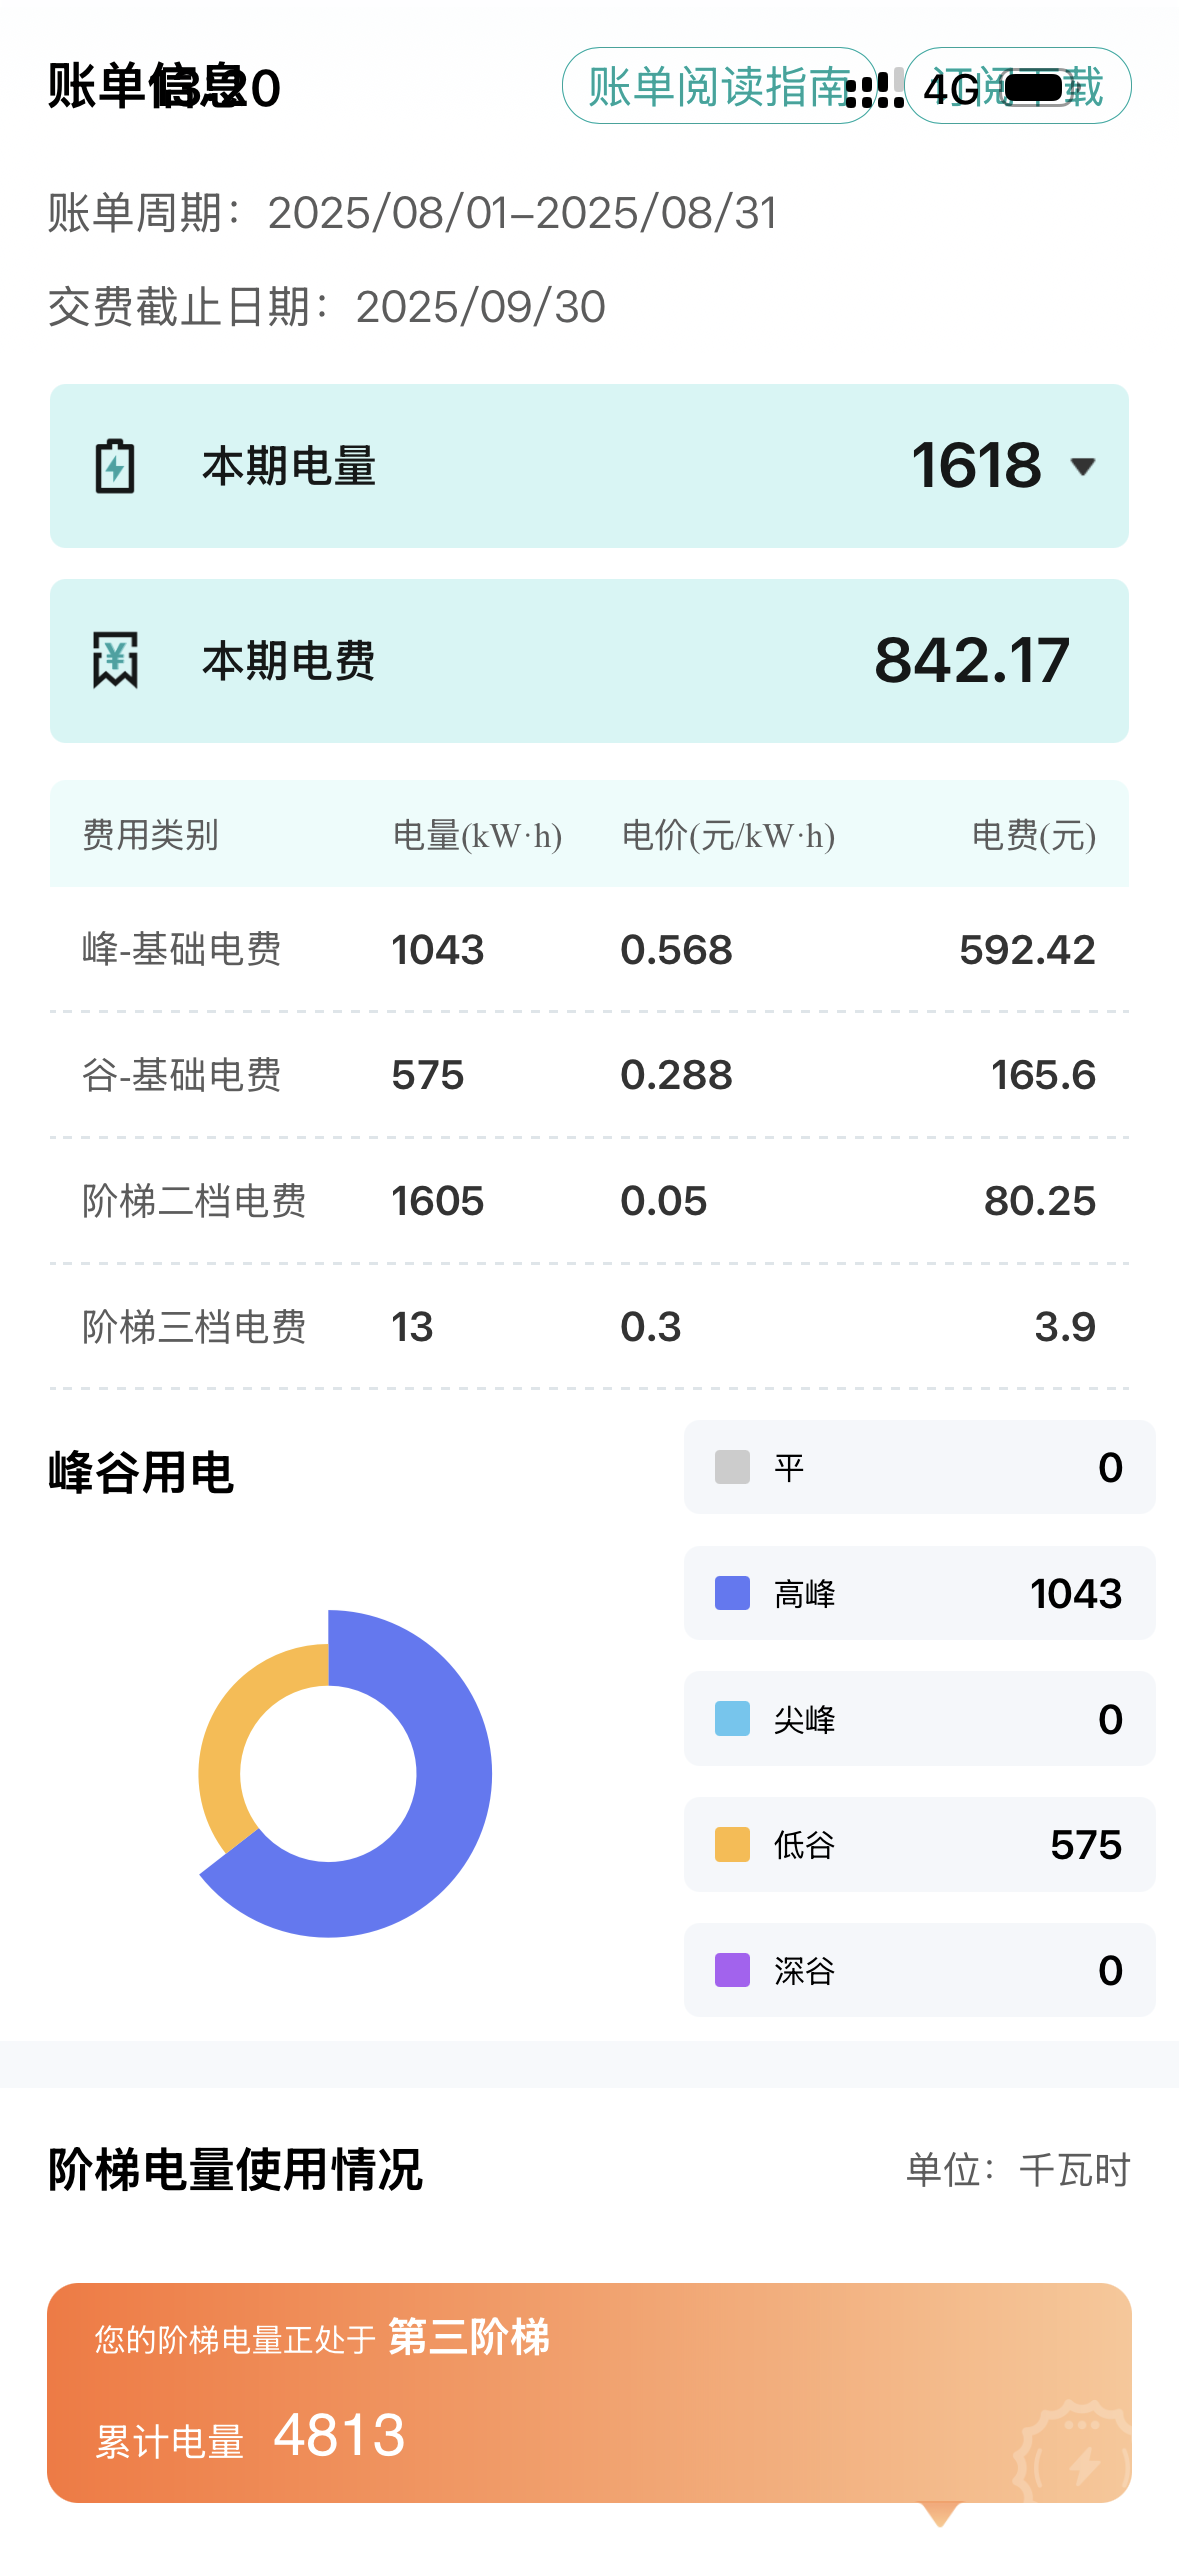Click the battery icon beside 本期电量
This screenshot has width=1179, height=2556.
click(115, 466)
